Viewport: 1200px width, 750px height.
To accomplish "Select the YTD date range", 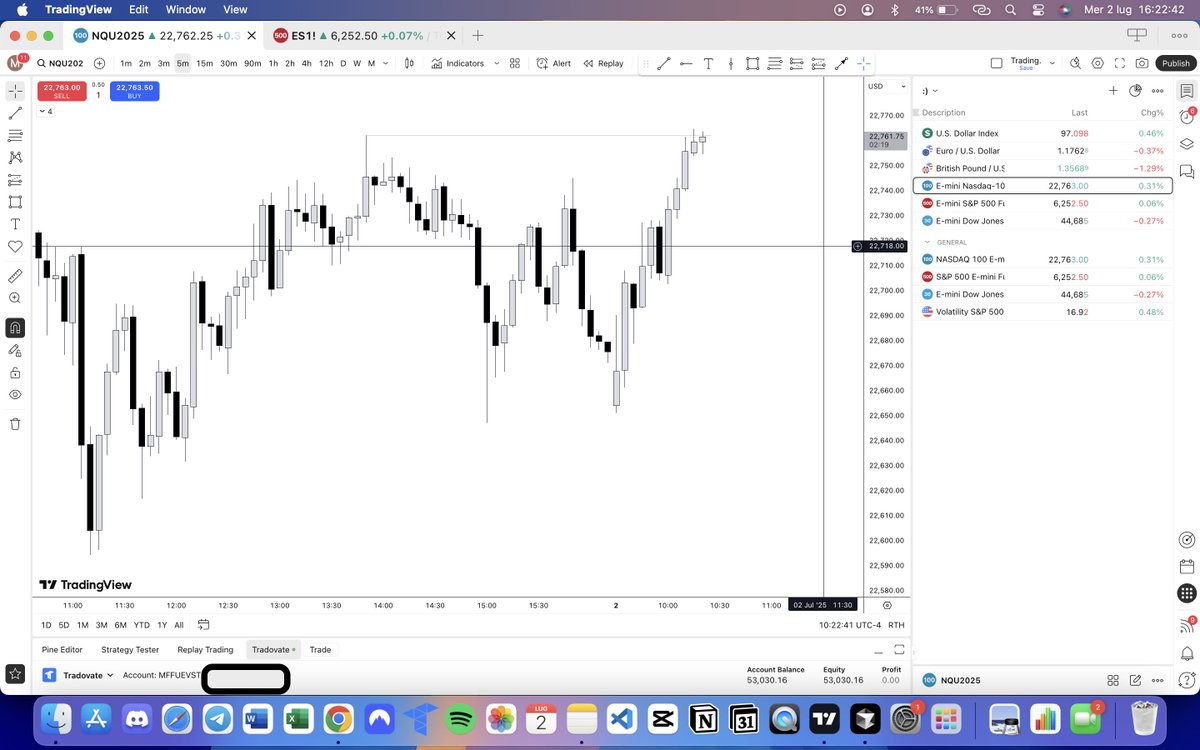I will (141, 625).
